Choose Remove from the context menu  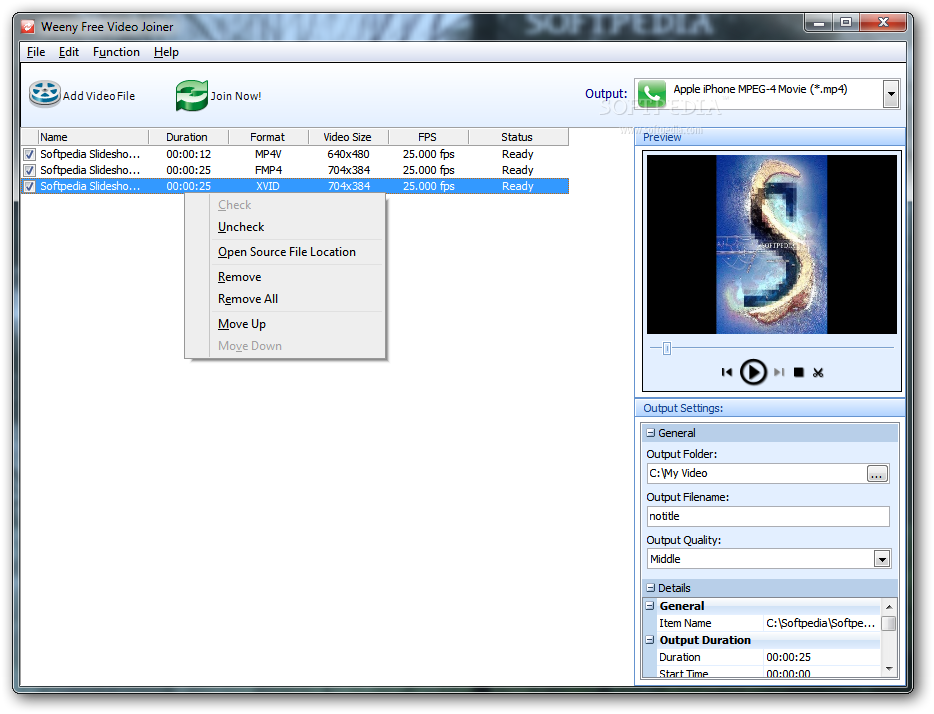click(x=239, y=277)
